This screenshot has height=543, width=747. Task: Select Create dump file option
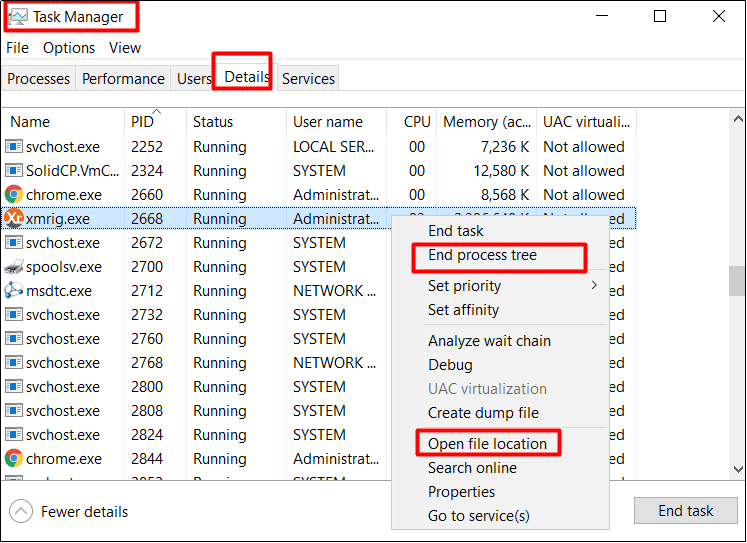(483, 412)
